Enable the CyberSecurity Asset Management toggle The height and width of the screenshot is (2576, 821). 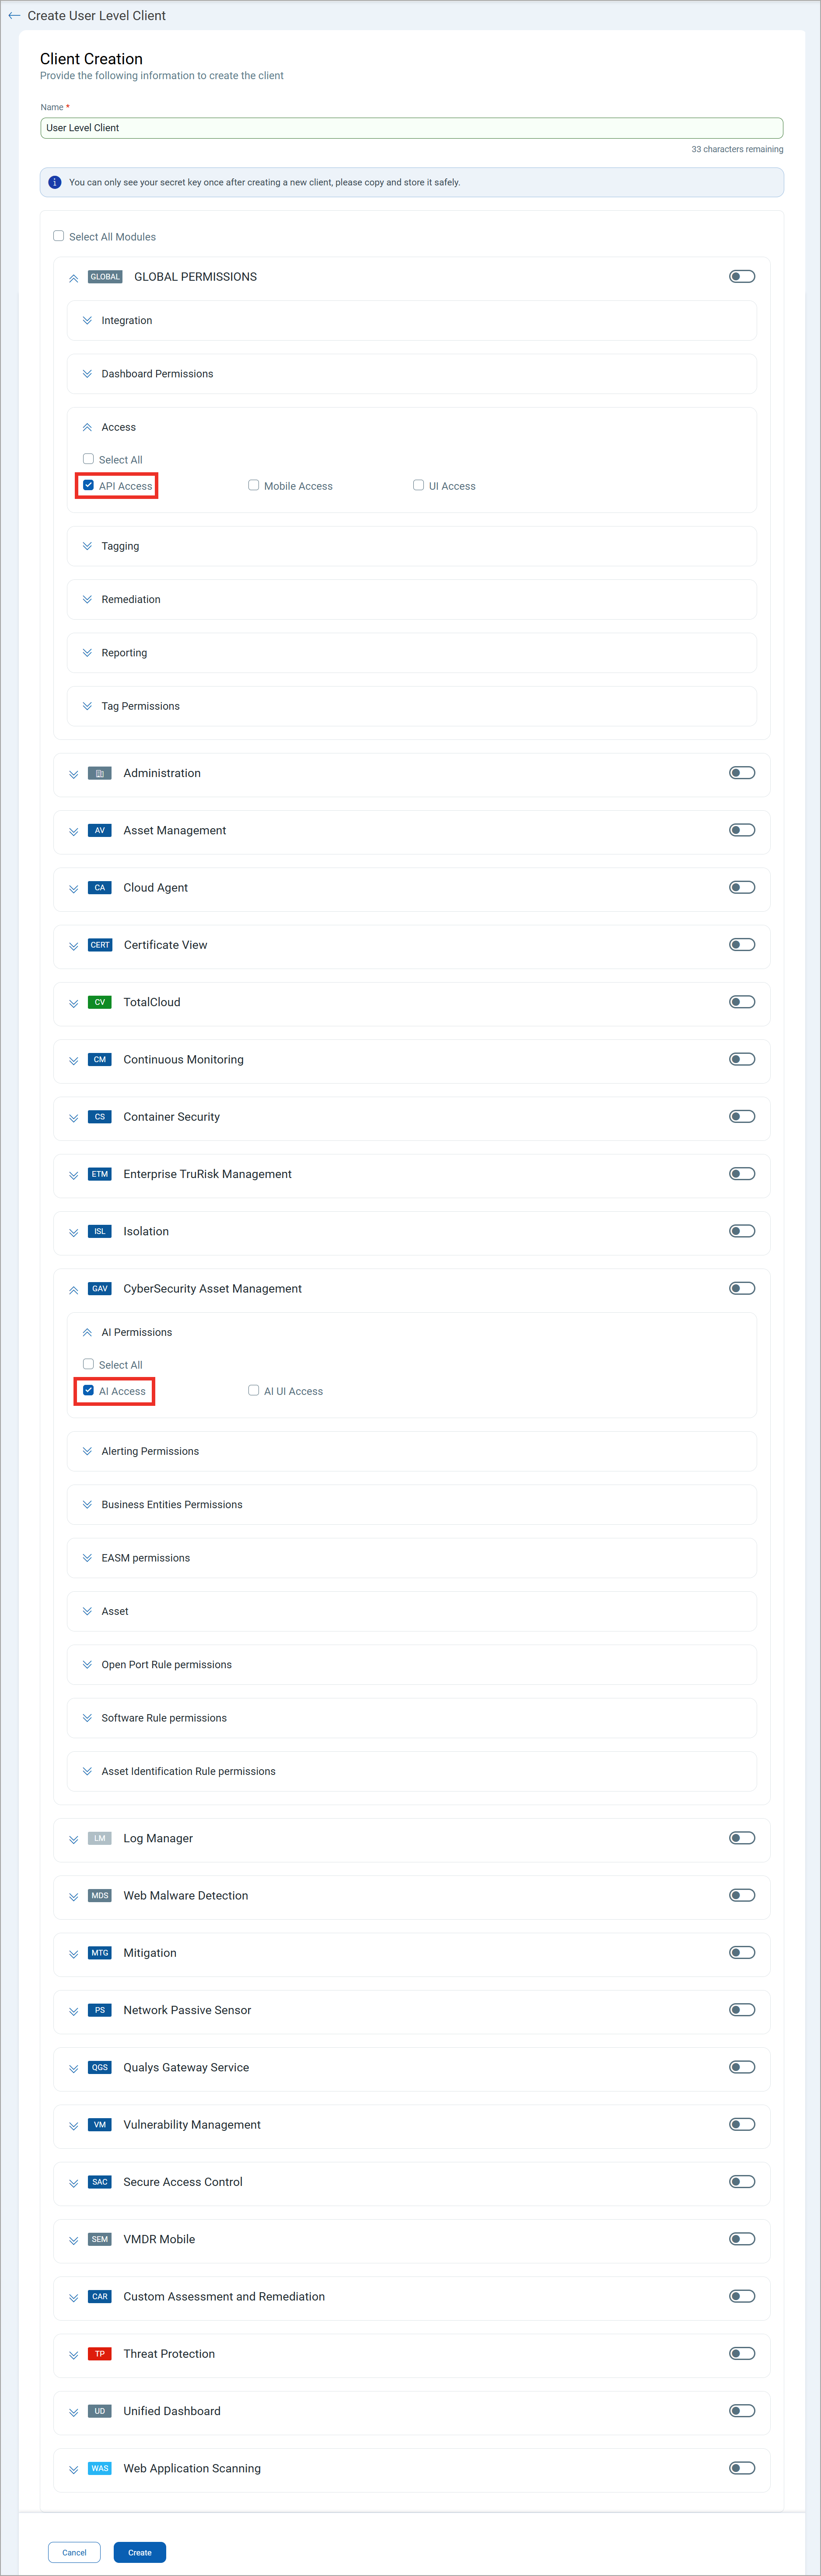tap(742, 1288)
